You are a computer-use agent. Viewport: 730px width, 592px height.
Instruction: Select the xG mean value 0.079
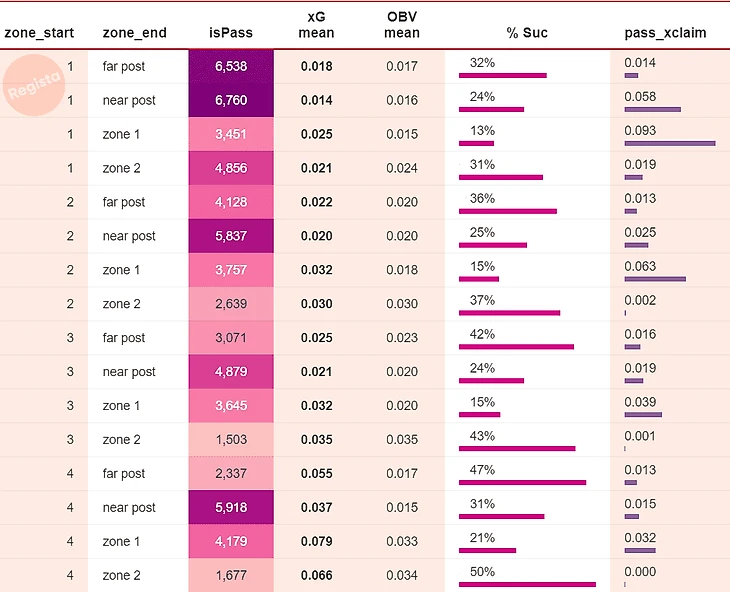(317, 542)
